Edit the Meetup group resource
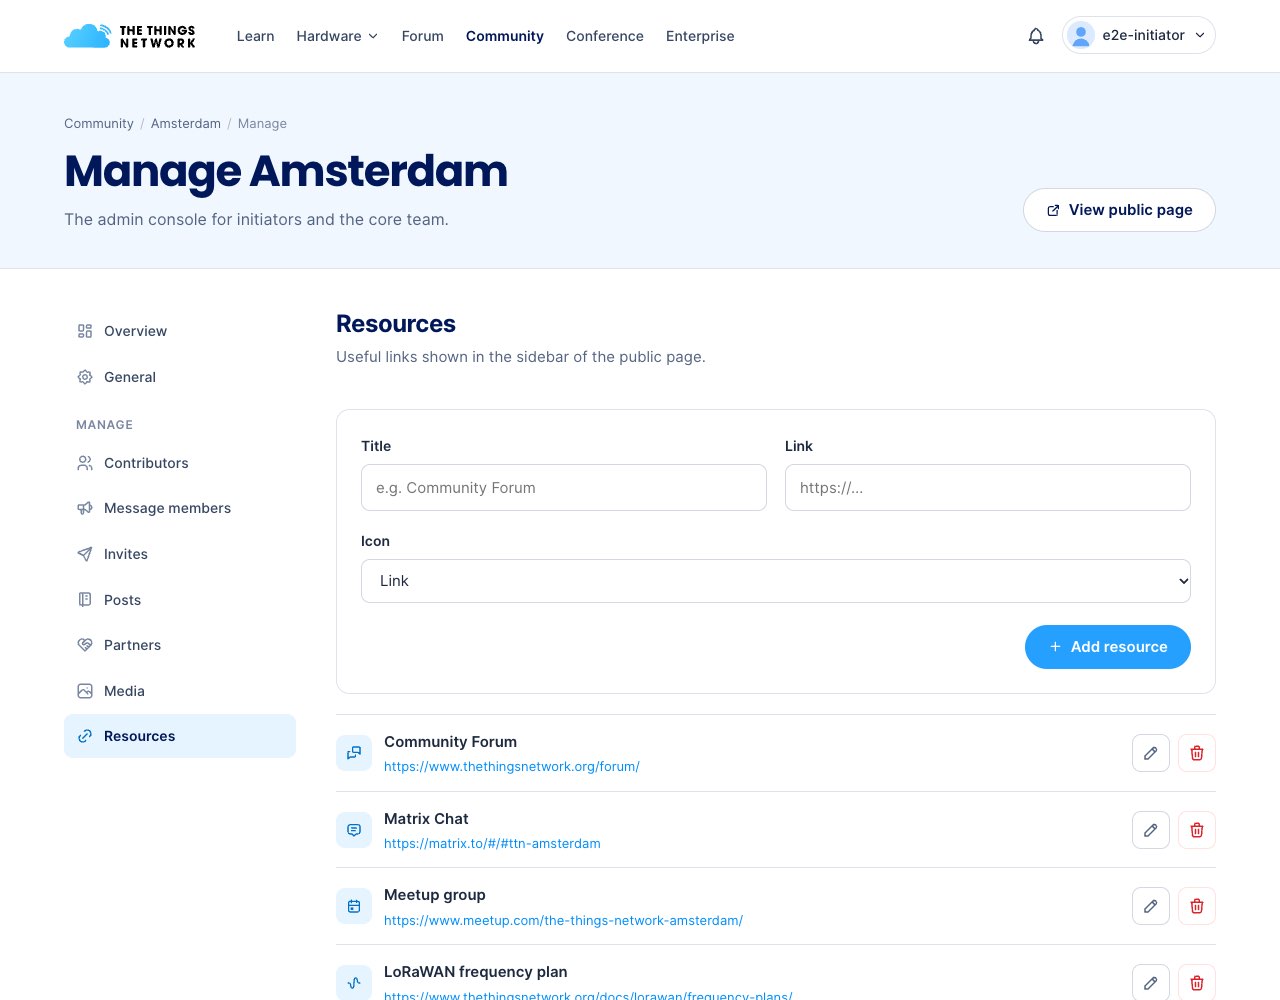This screenshot has width=1280, height=1000. coord(1151,906)
